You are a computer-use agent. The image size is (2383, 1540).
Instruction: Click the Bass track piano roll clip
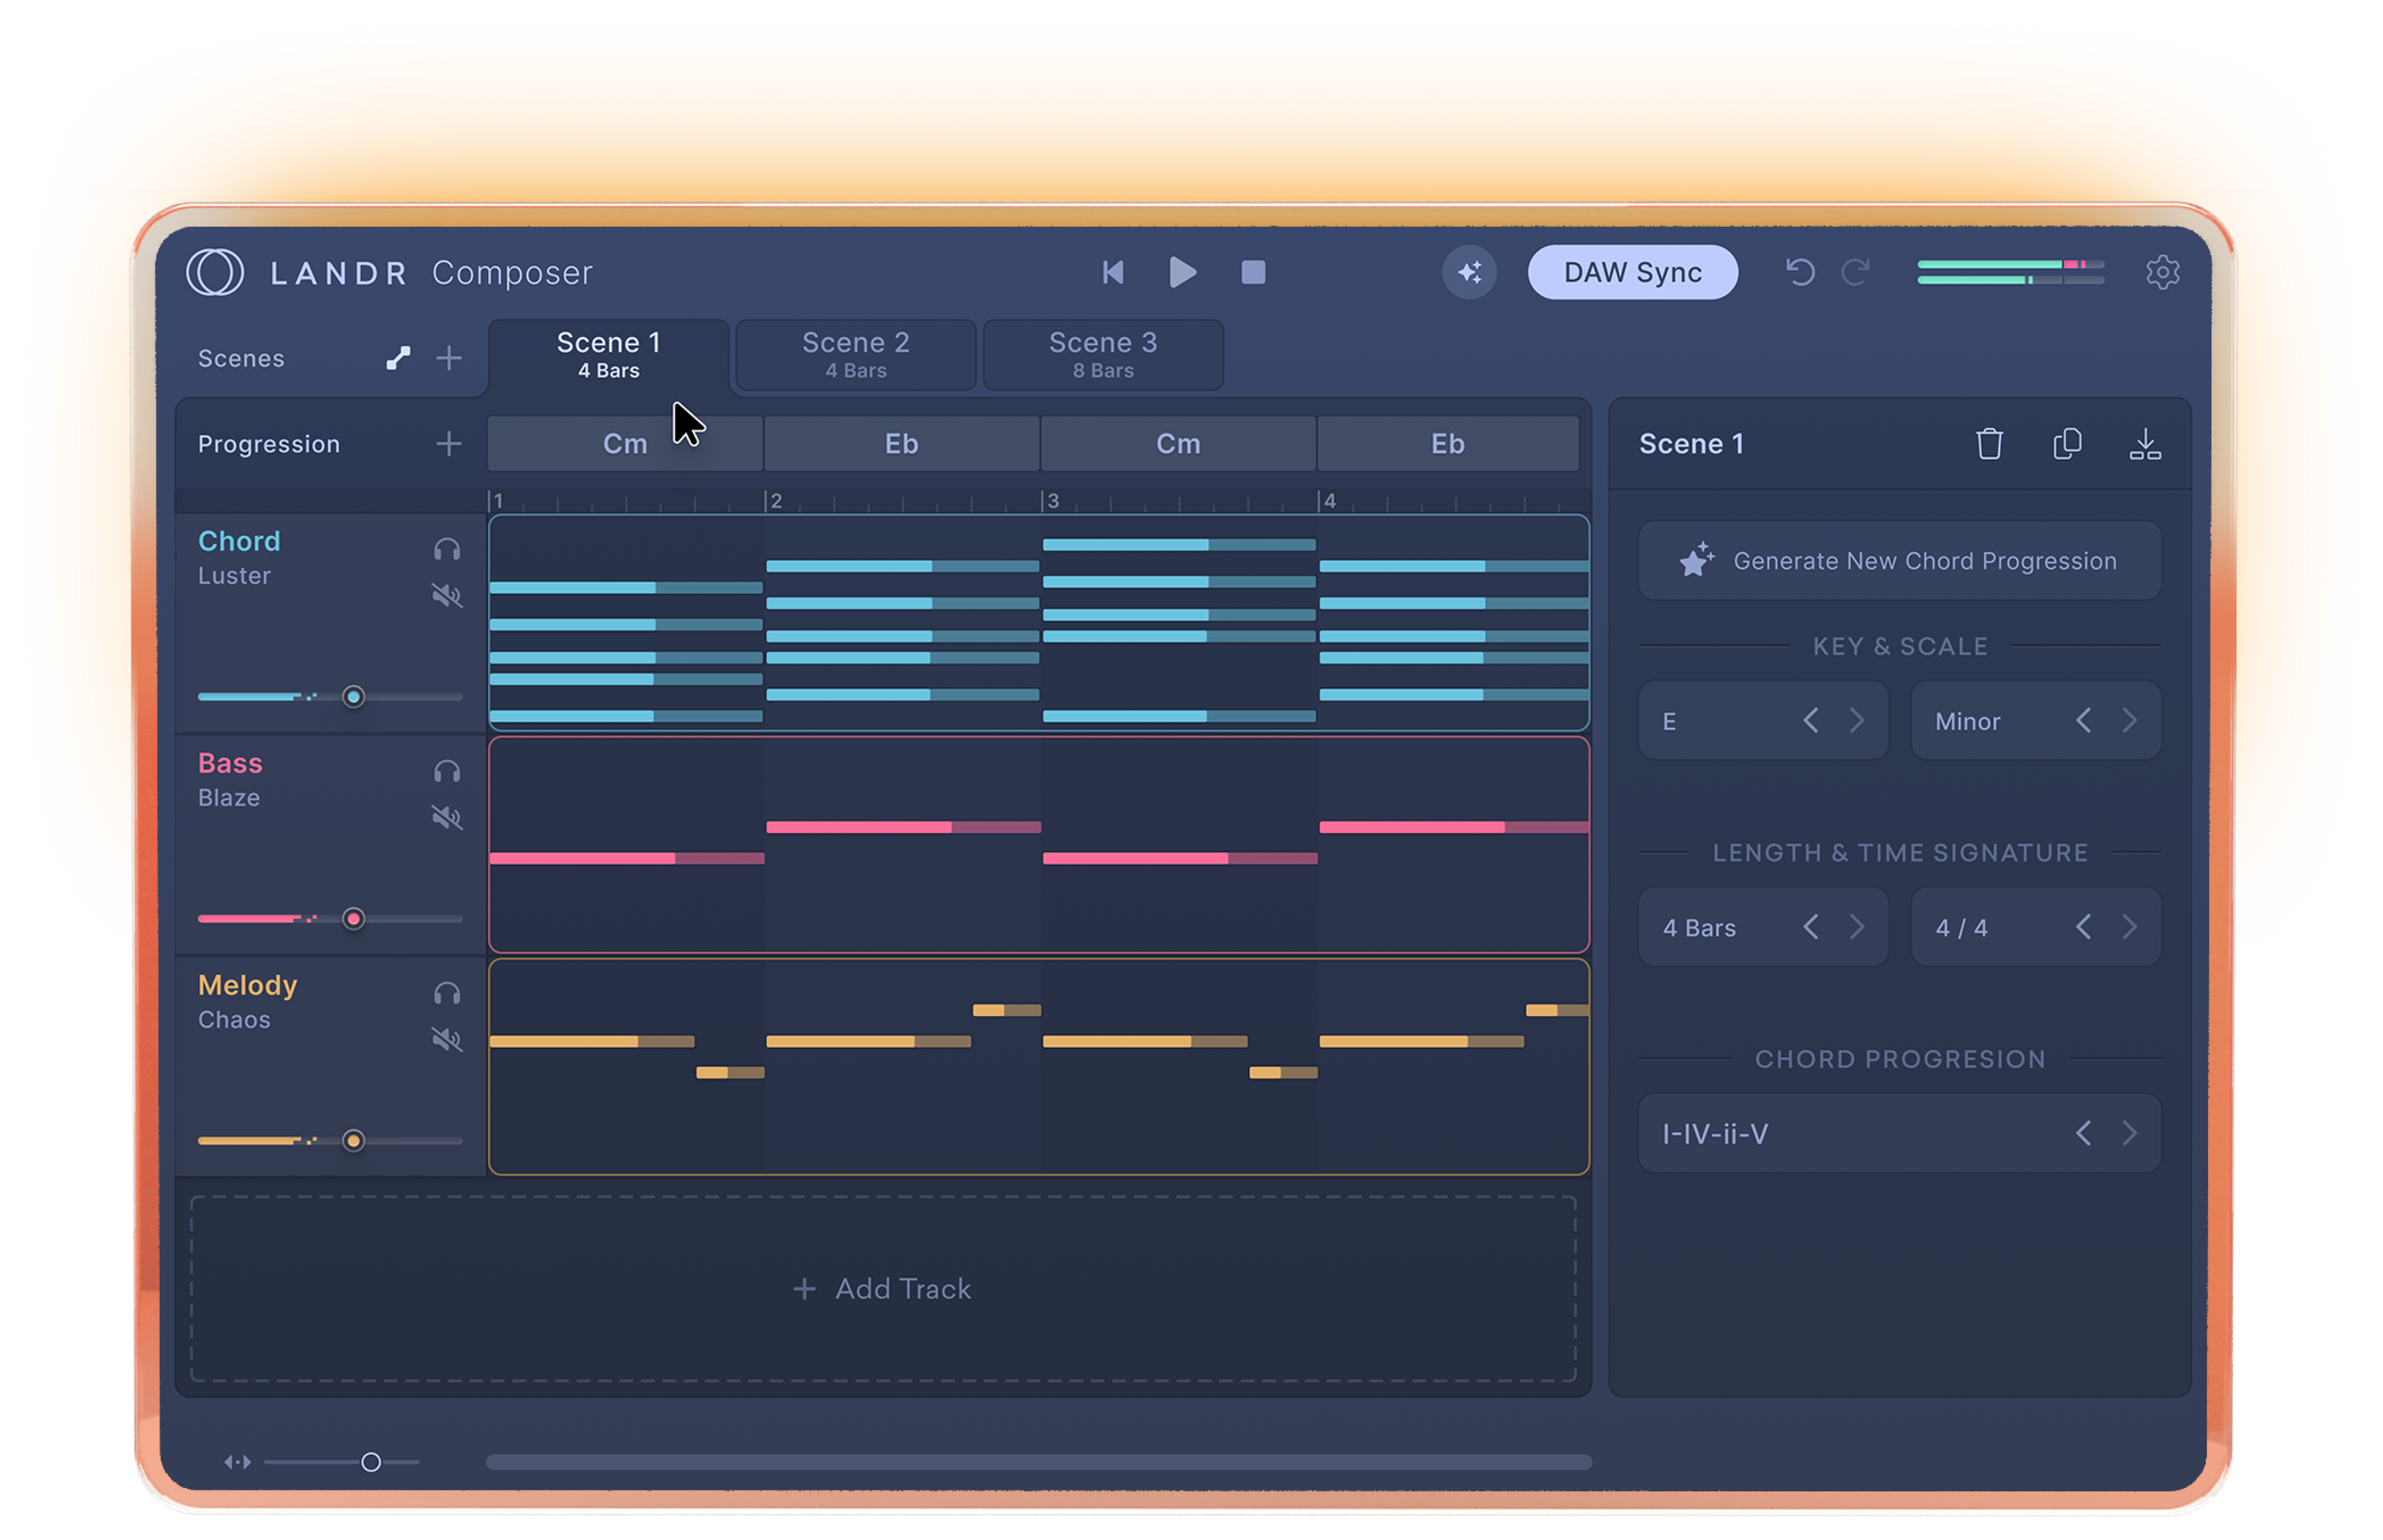1038,845
